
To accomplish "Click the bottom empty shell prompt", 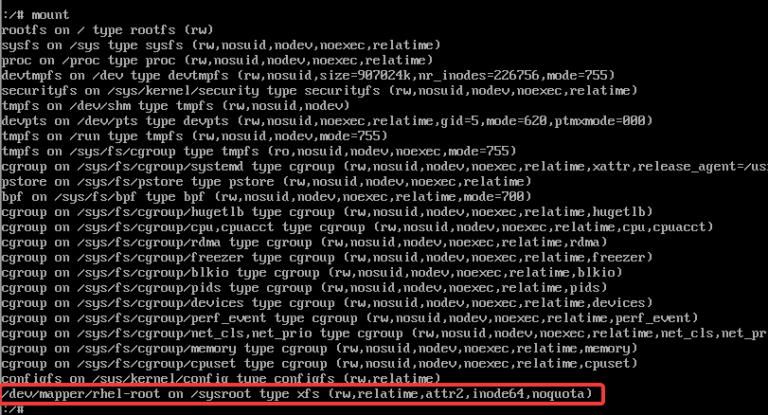I will [x=13, y=410].
